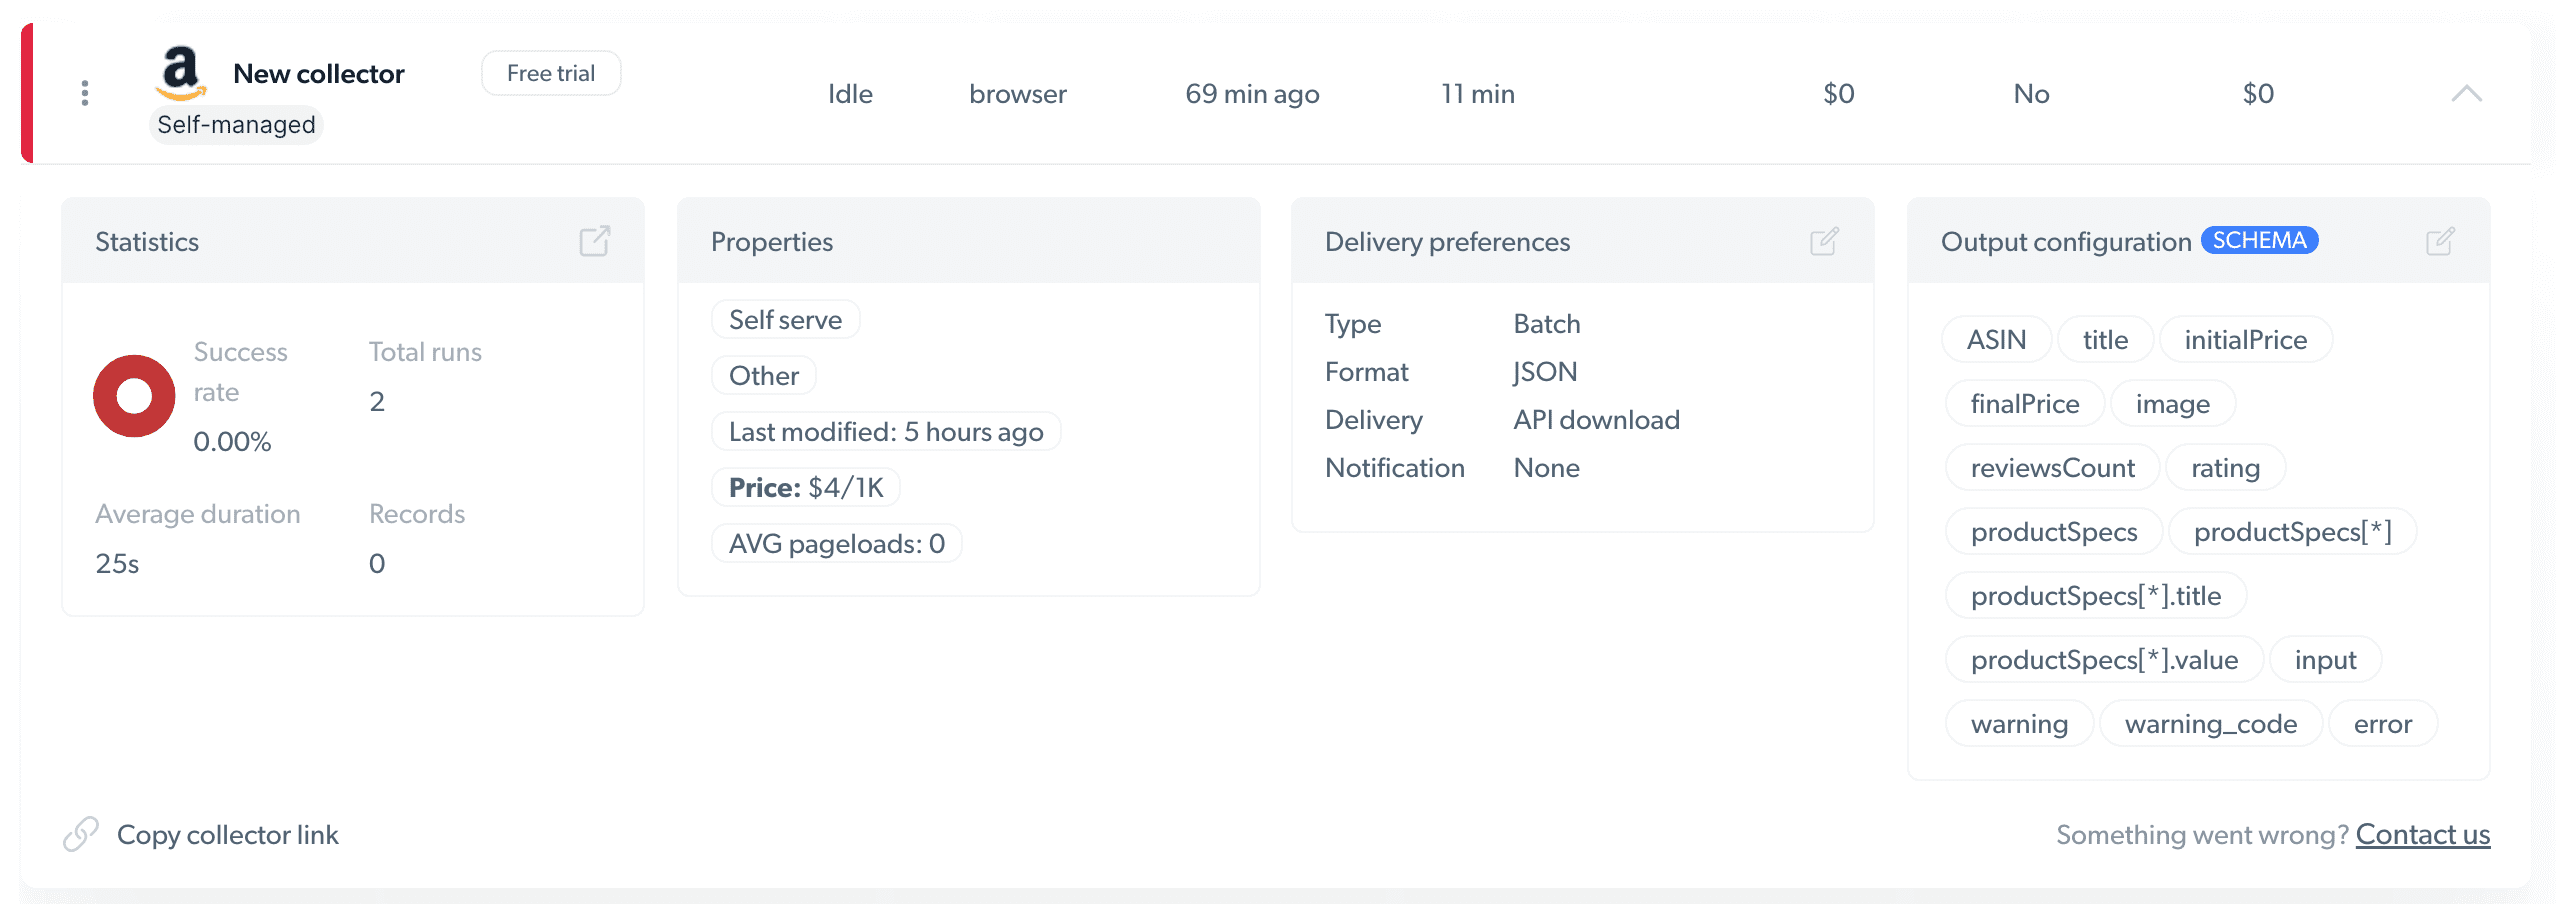Edit the Output configuration
Screen dimensions: 2556x904
coord(2440,240)
